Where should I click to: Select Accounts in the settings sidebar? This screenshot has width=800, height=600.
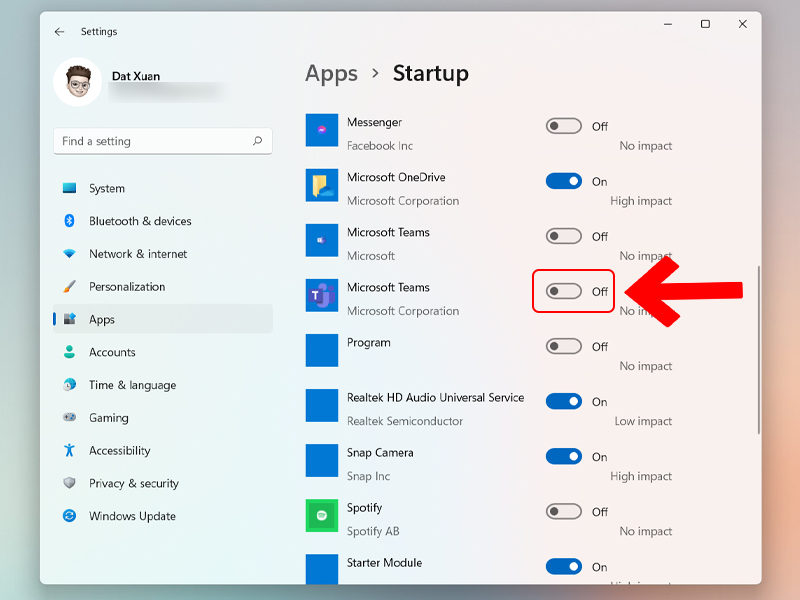click(x=110, y=352)
